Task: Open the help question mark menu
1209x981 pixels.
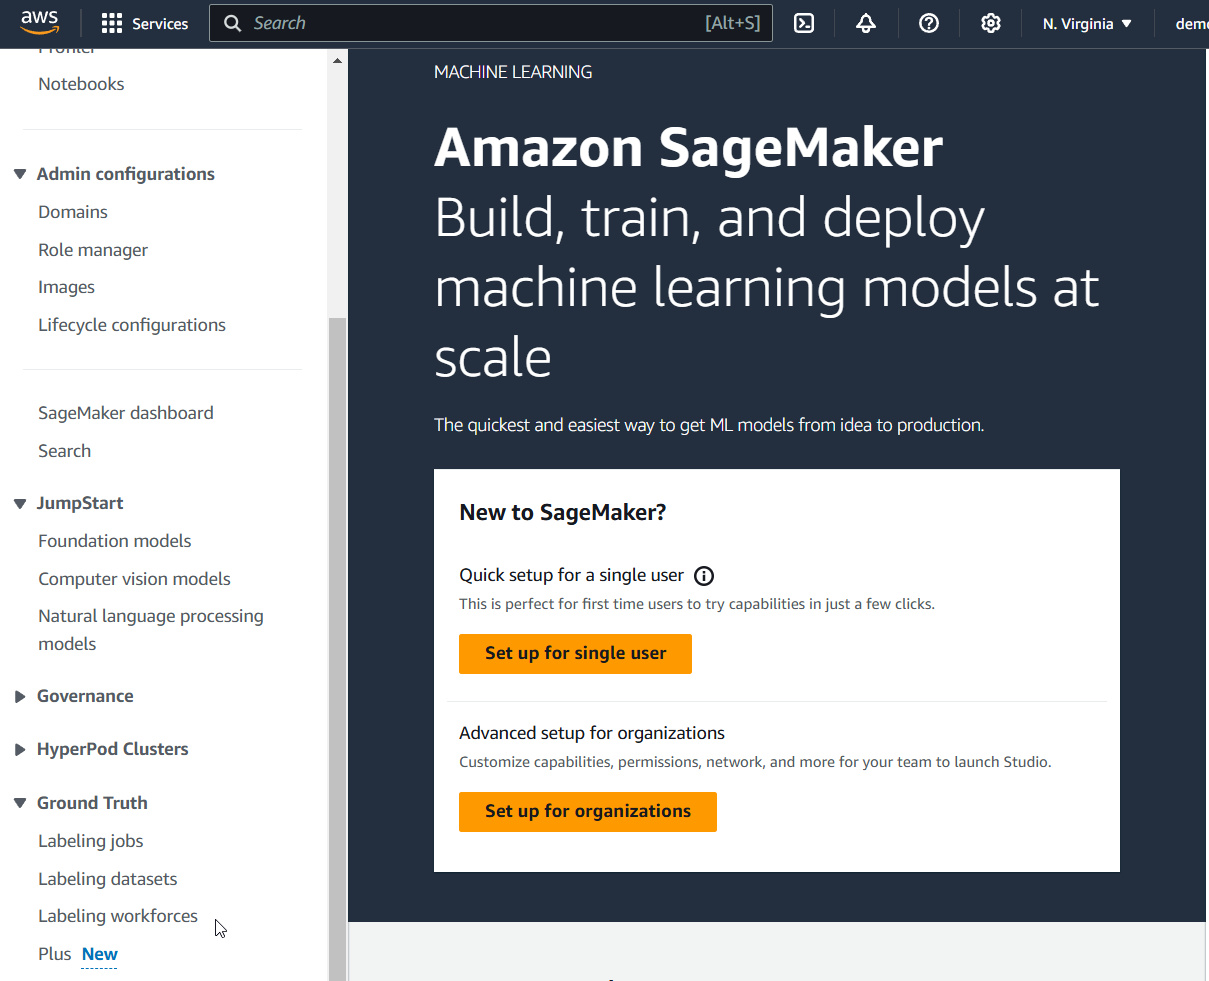Action: tap(929, 23)
